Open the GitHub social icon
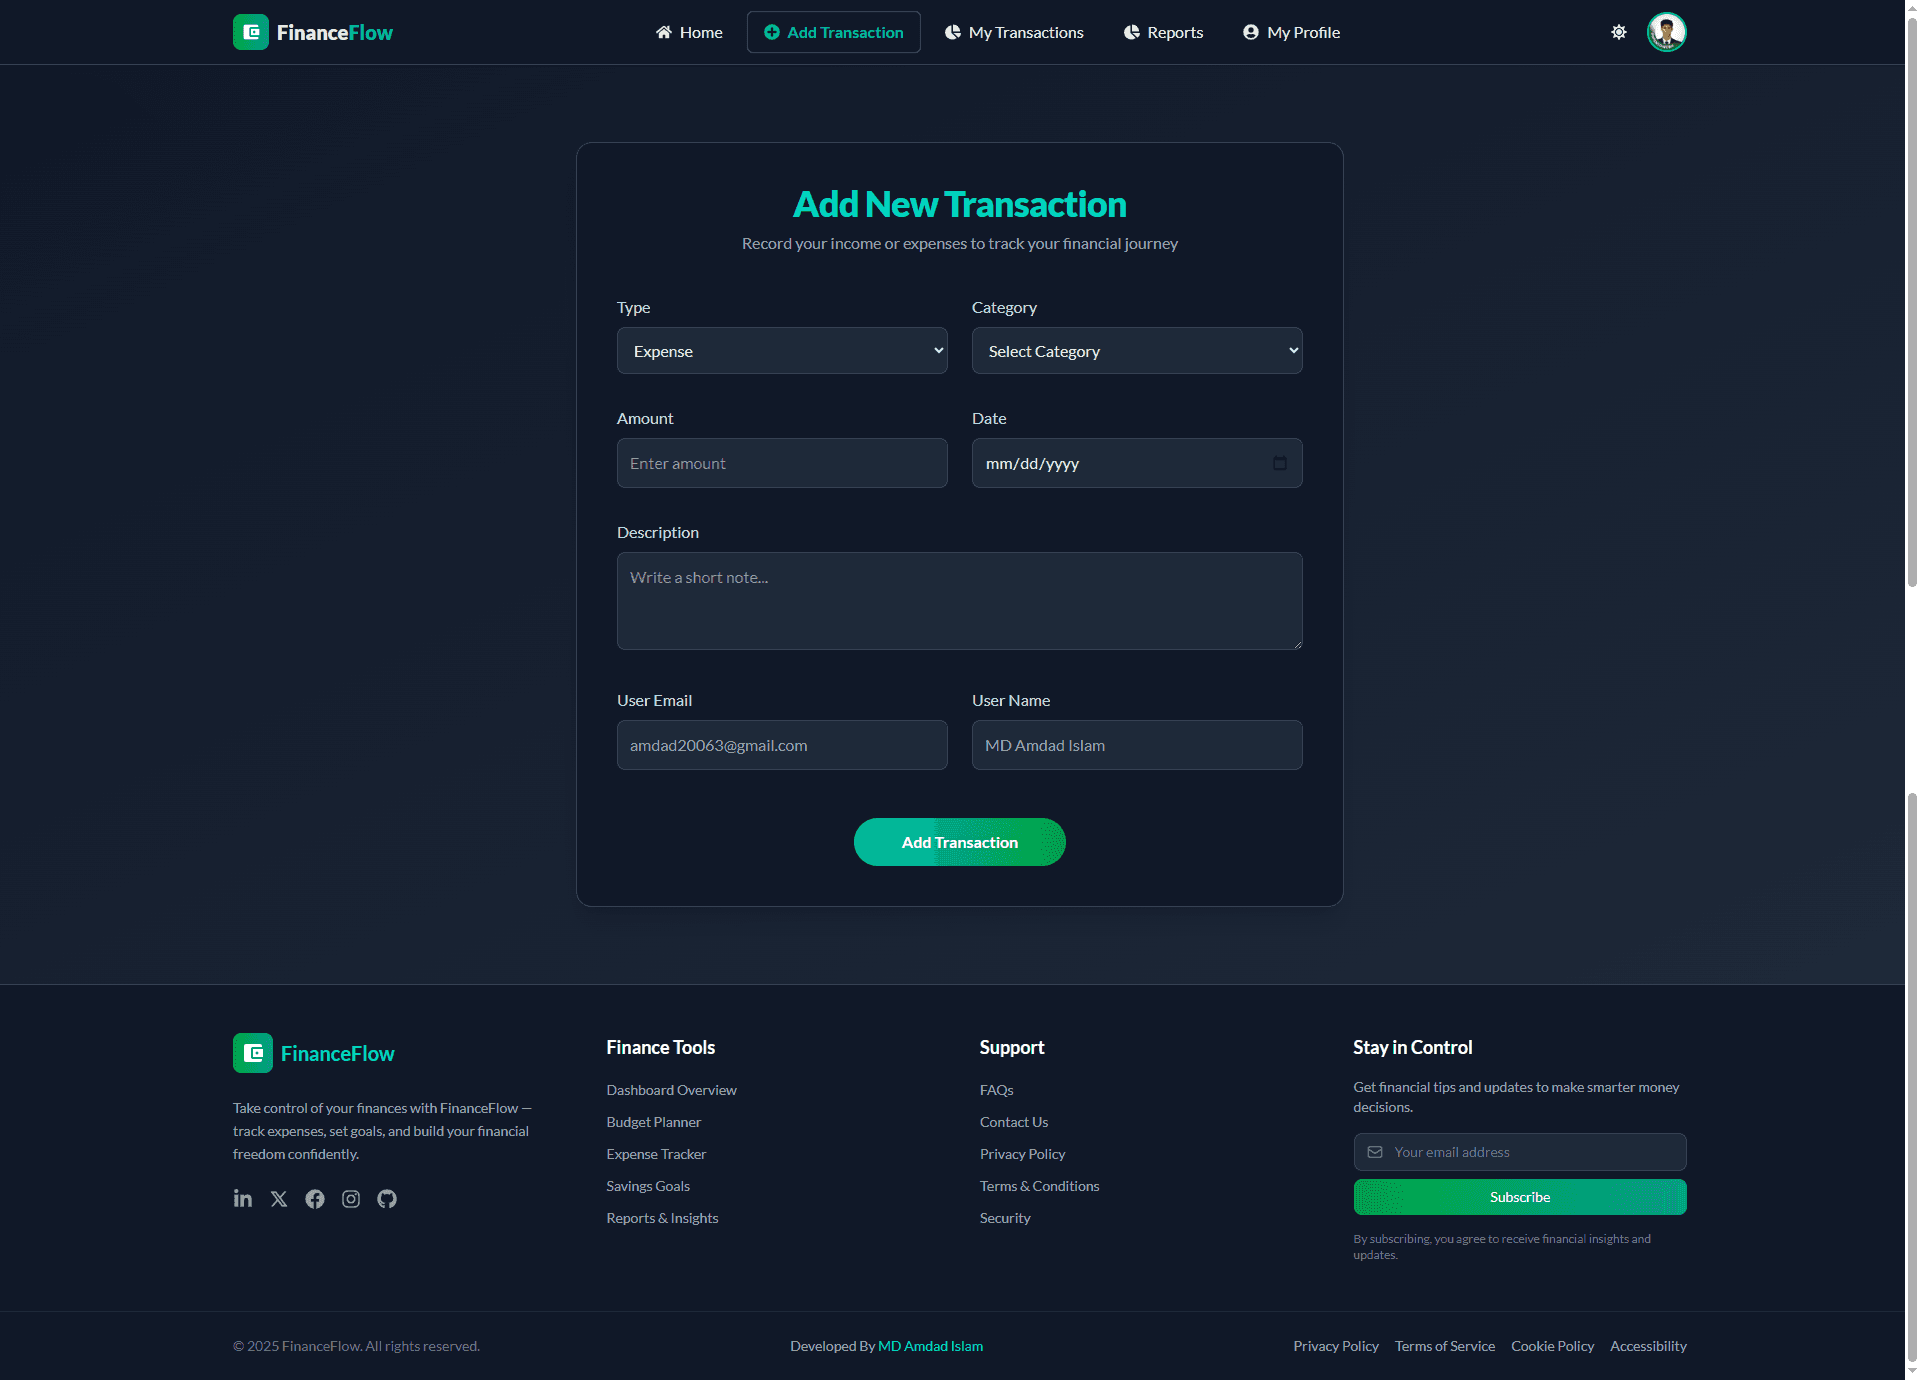 pyautogui.click(x=387, y=1198)
